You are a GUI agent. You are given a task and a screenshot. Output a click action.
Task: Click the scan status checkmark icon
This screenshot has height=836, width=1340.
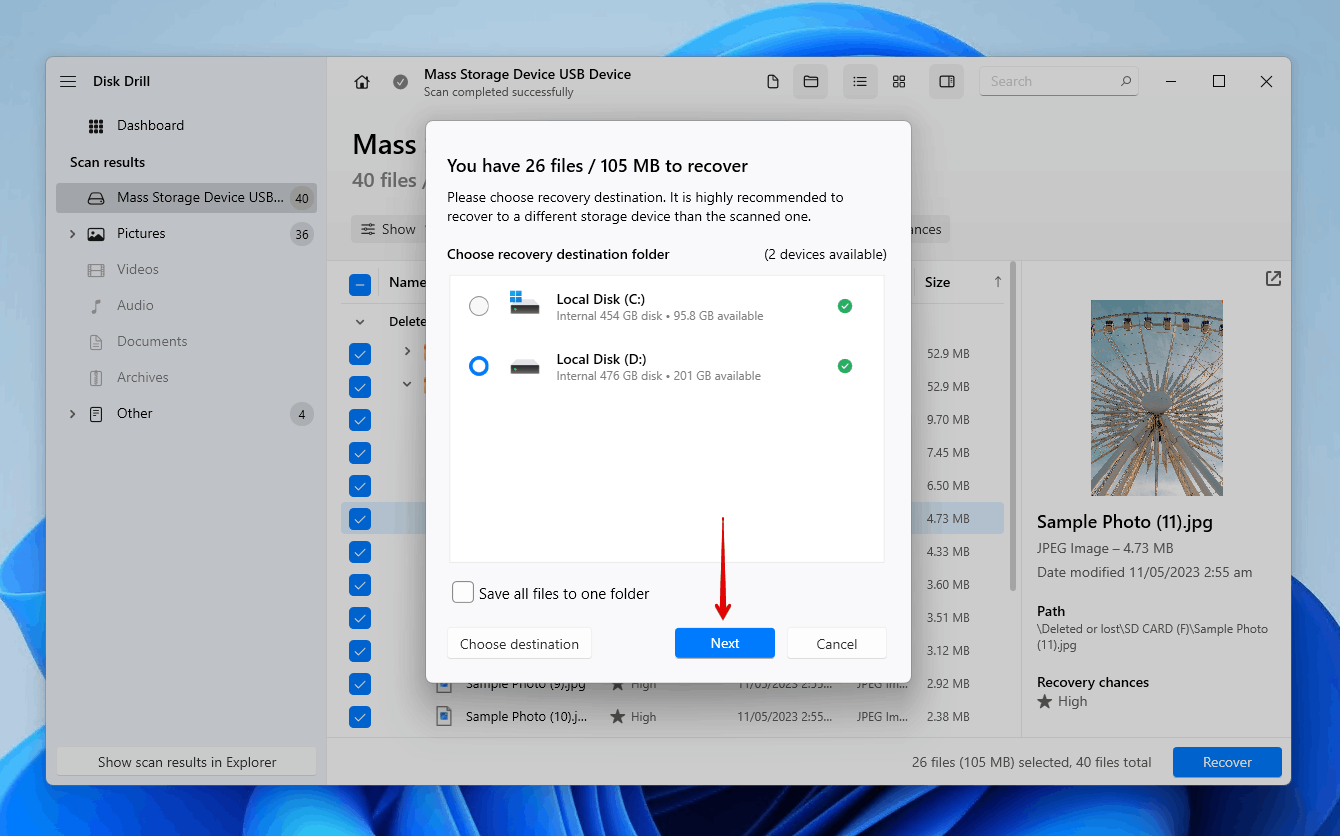400,82
